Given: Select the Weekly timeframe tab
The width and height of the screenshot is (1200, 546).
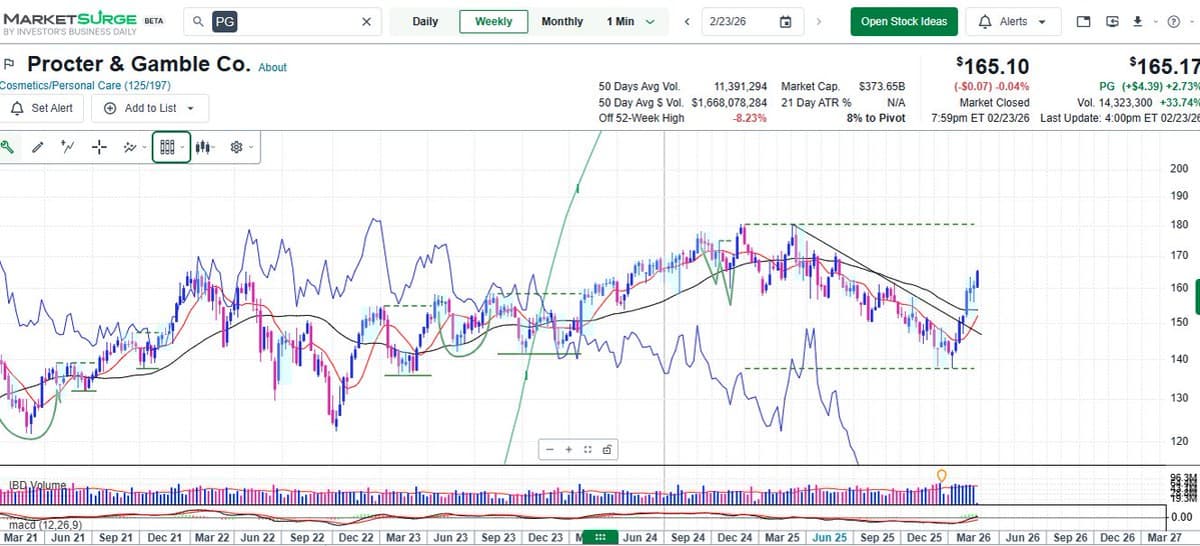Looking at the screenshot, I should click(x=494, y=21).
